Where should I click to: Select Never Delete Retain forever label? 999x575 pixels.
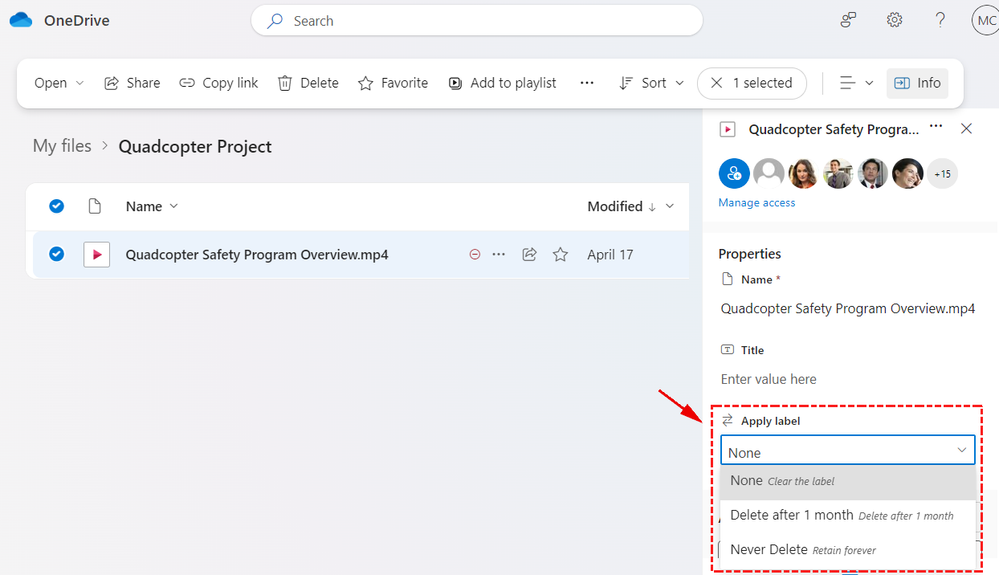(x=847, y=550)
